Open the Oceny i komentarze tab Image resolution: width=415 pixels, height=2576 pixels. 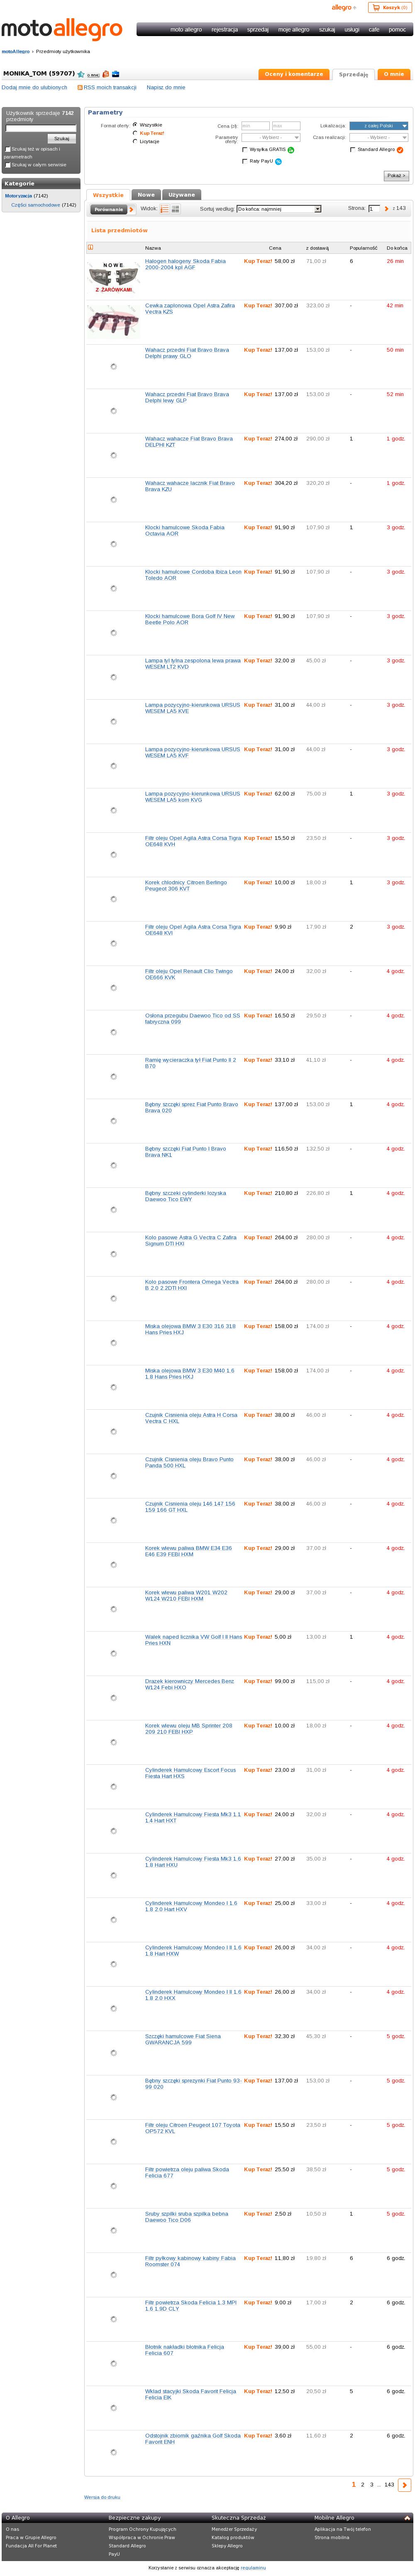point(294,74)
